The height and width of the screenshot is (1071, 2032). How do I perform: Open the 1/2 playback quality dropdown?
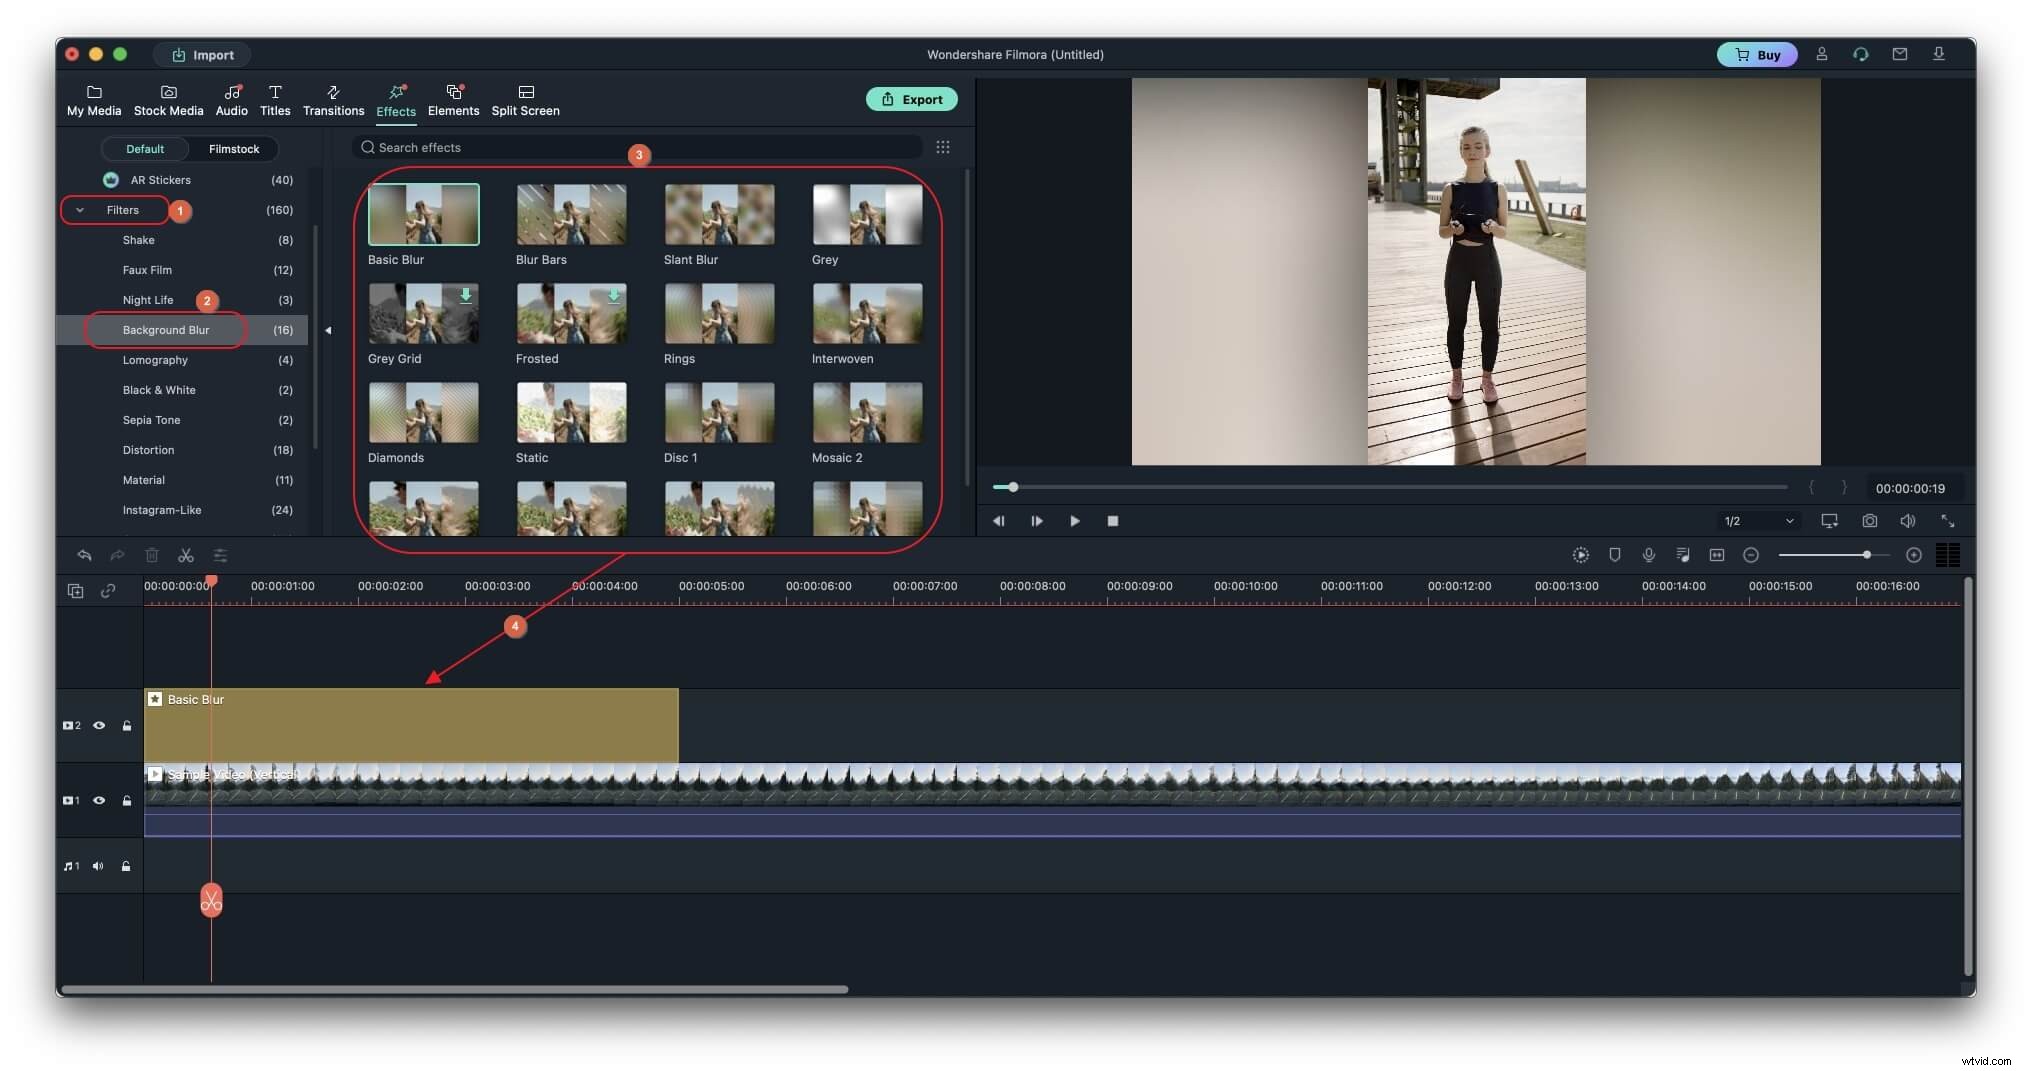click(1757, 521)
